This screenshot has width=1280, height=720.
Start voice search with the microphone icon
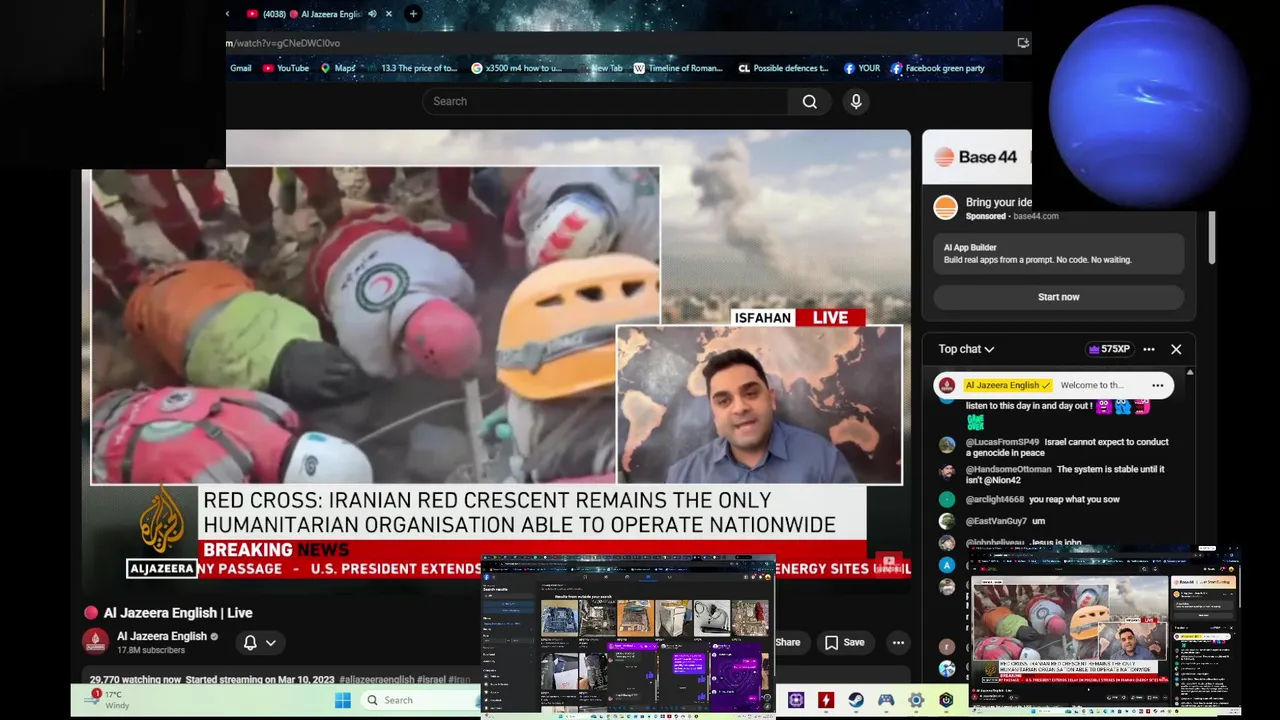coord(856,101)
